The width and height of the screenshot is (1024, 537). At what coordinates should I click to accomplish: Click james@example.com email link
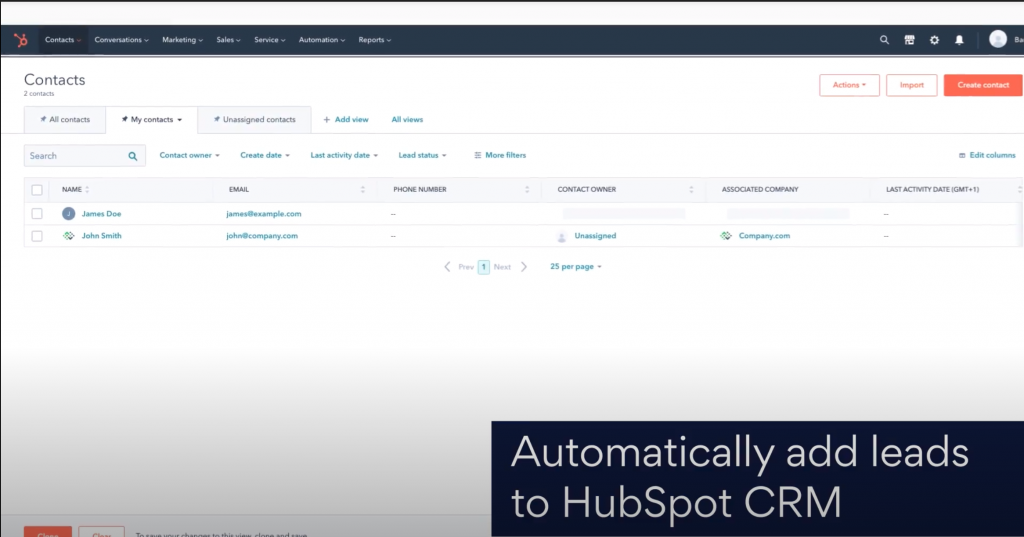click(x=264, y=214)
